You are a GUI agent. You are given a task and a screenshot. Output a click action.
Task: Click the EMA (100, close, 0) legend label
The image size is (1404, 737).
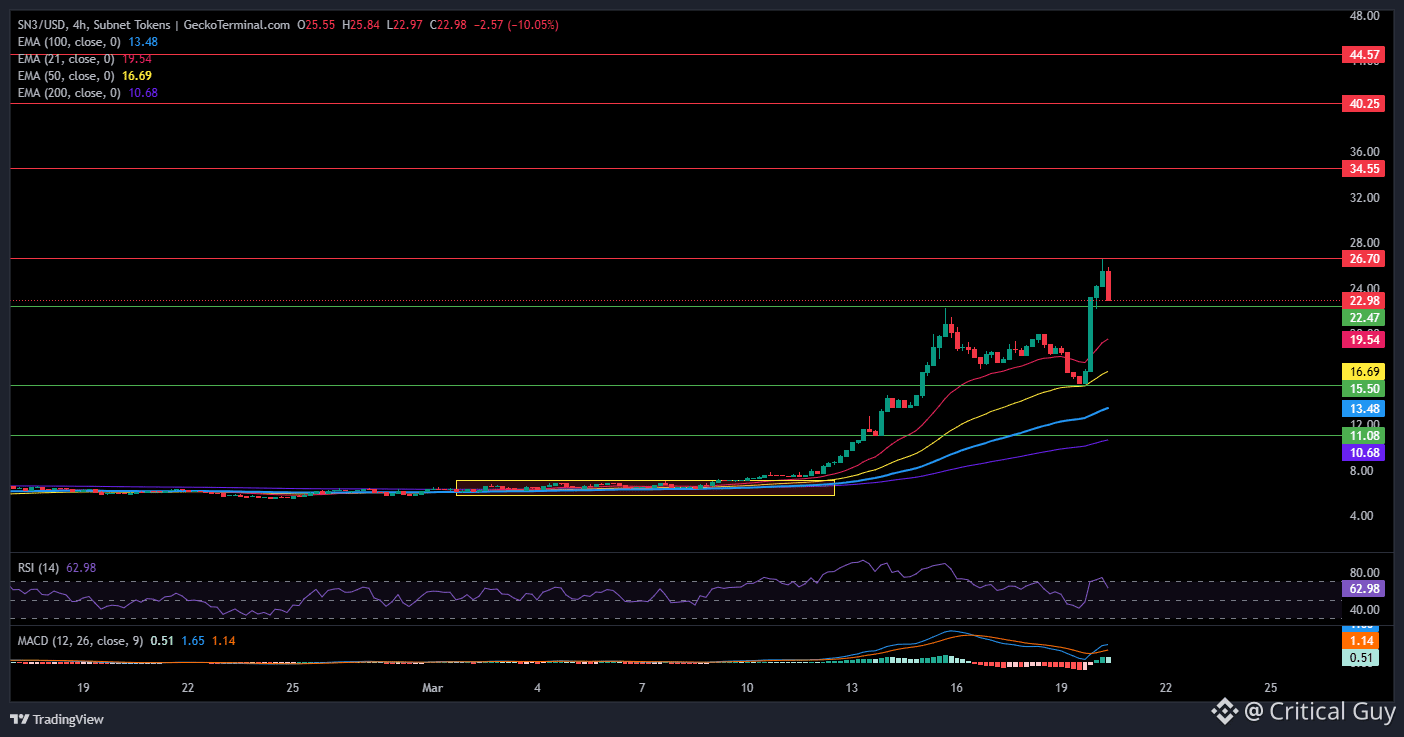coord(69,42)
